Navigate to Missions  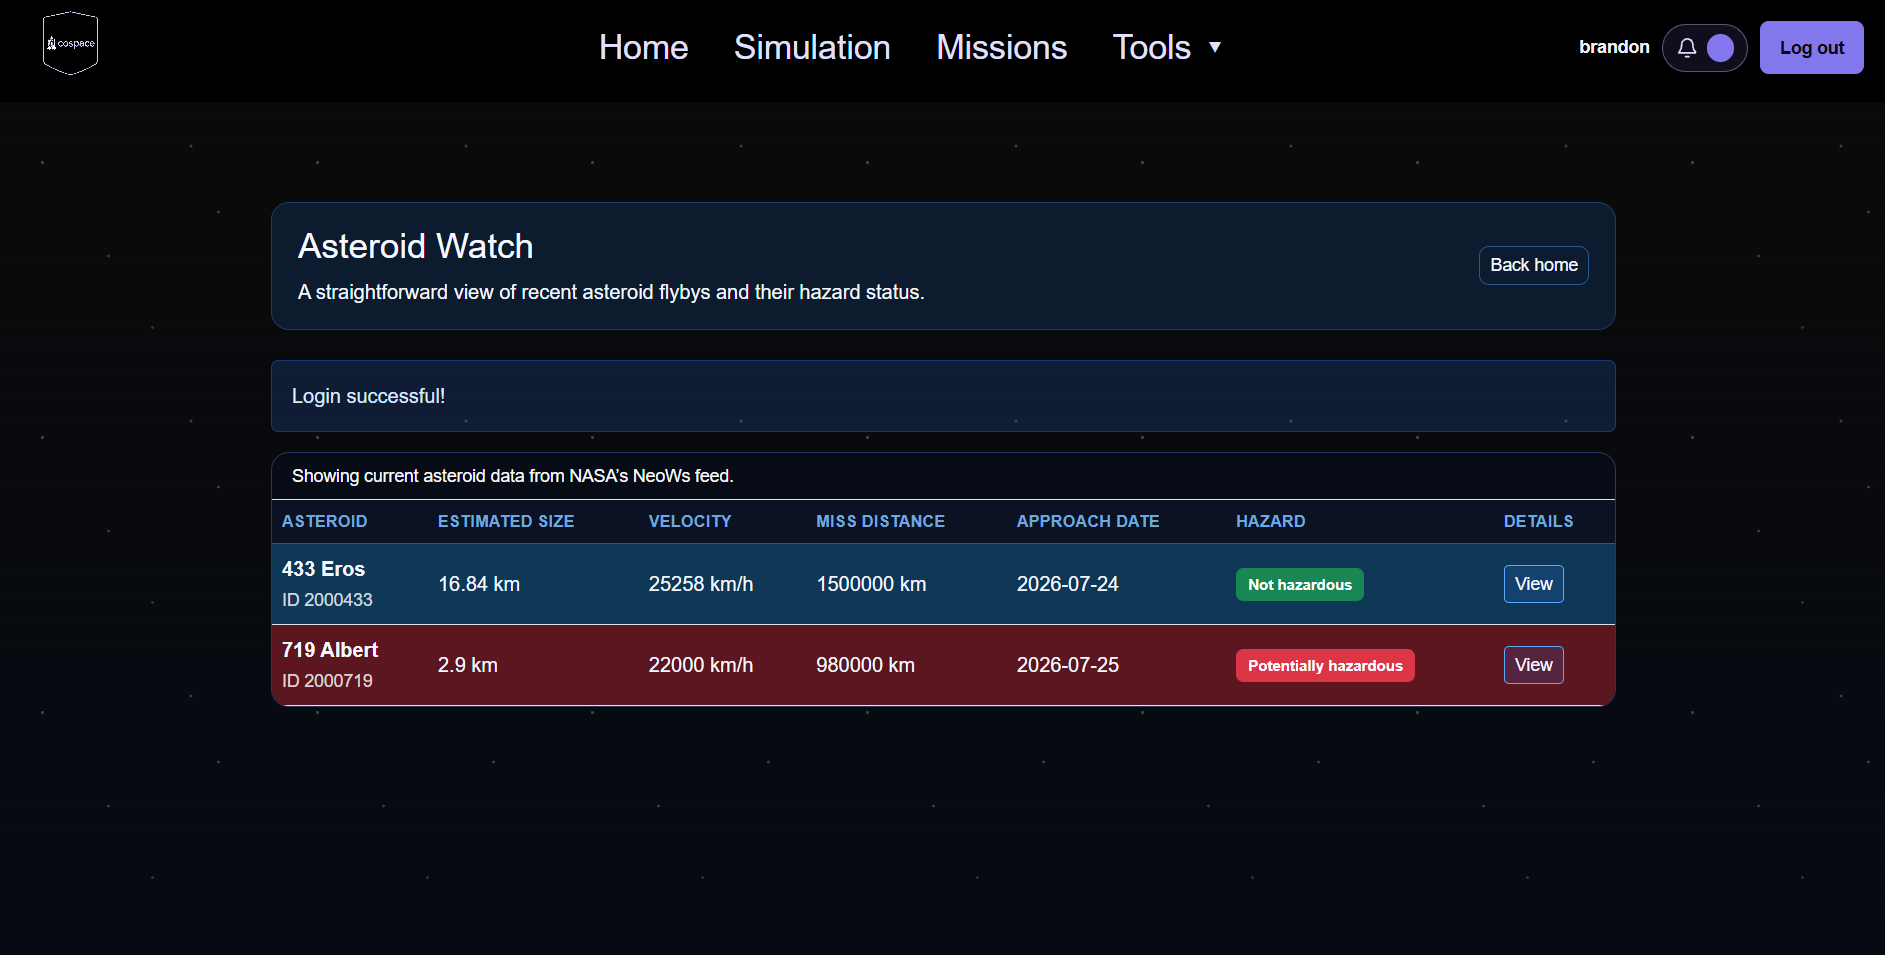pos(1001,47)
